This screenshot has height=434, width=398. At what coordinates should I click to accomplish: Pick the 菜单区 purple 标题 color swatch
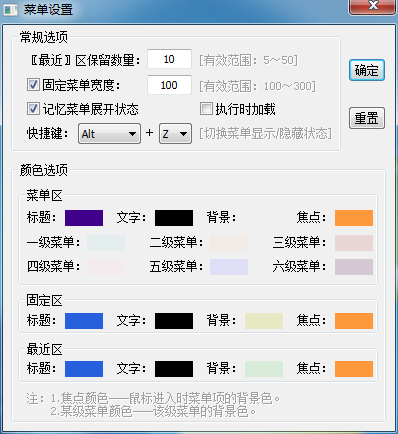click(x=84, y=218)
